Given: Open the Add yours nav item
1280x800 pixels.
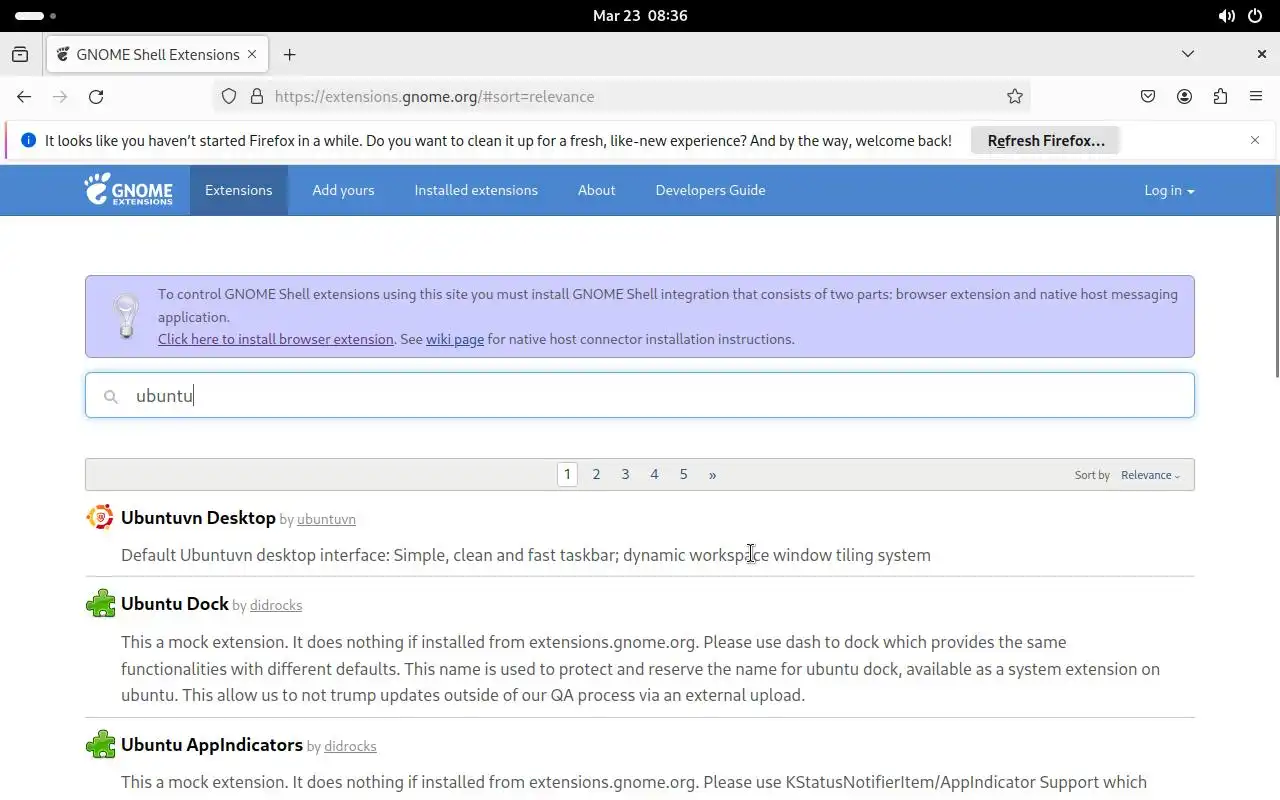Looking at the screenshot, I should click(343, 190).
